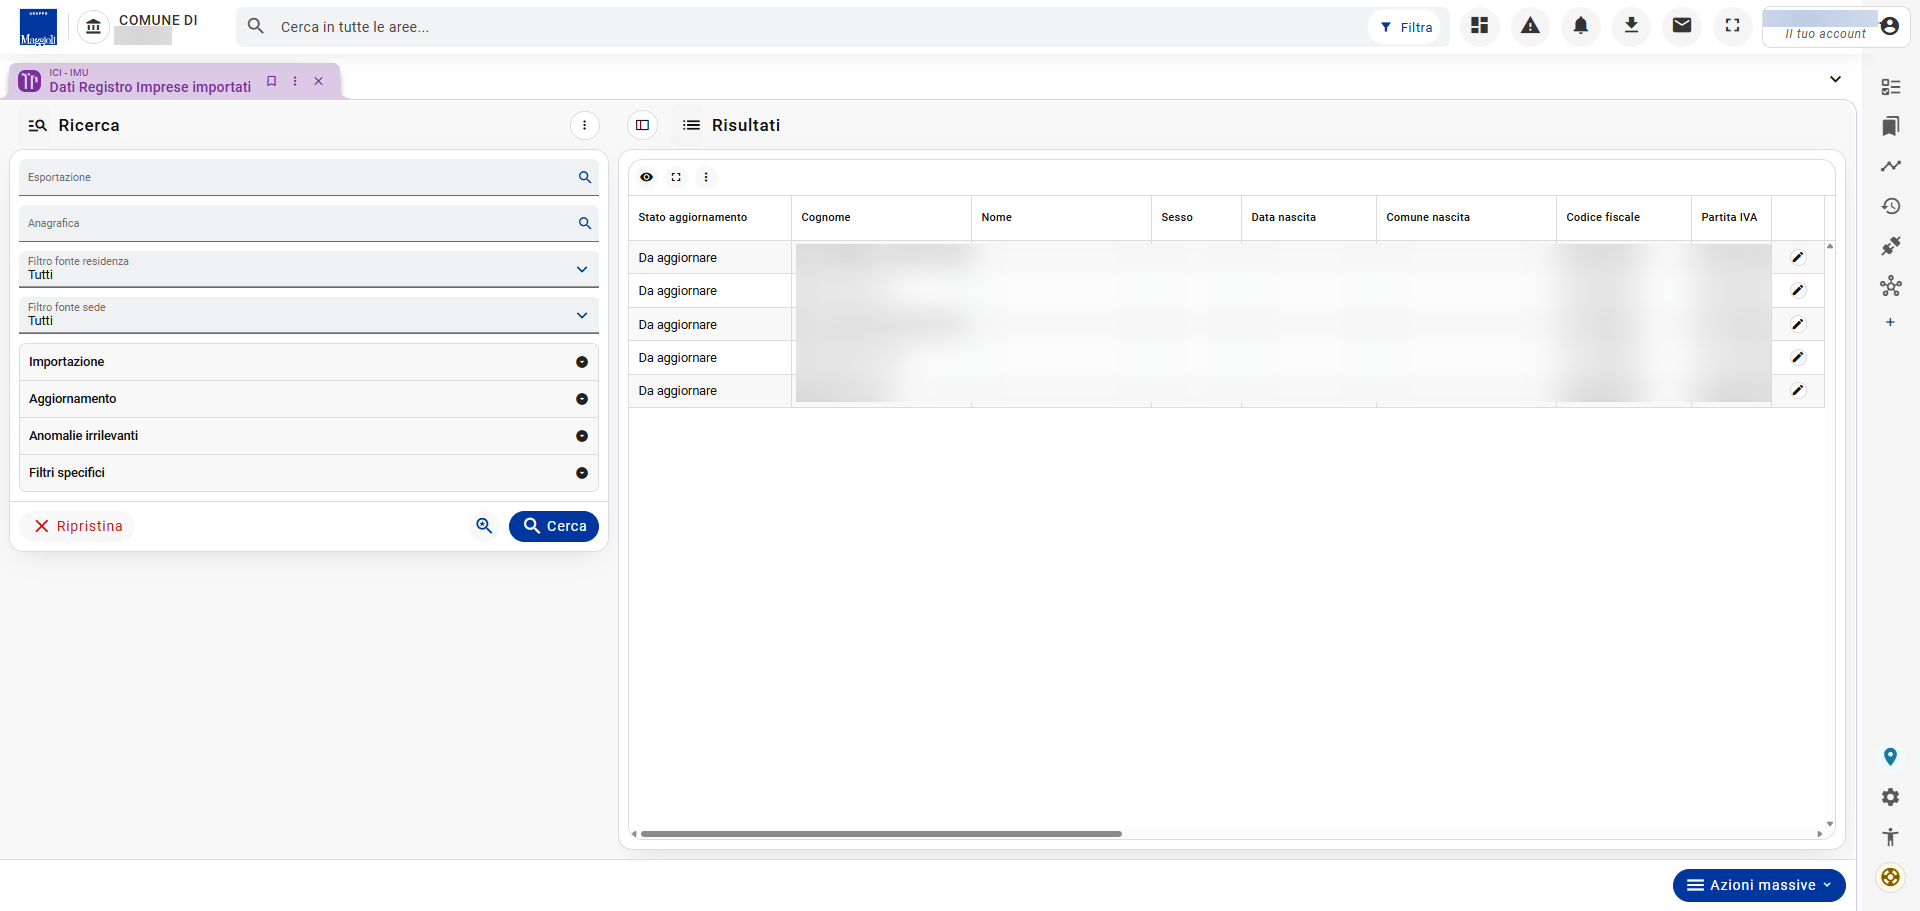Open the accessibility icon in right sidebar
The image size is (1920, 911).
pyautogui.click(x=1890, y=837)
